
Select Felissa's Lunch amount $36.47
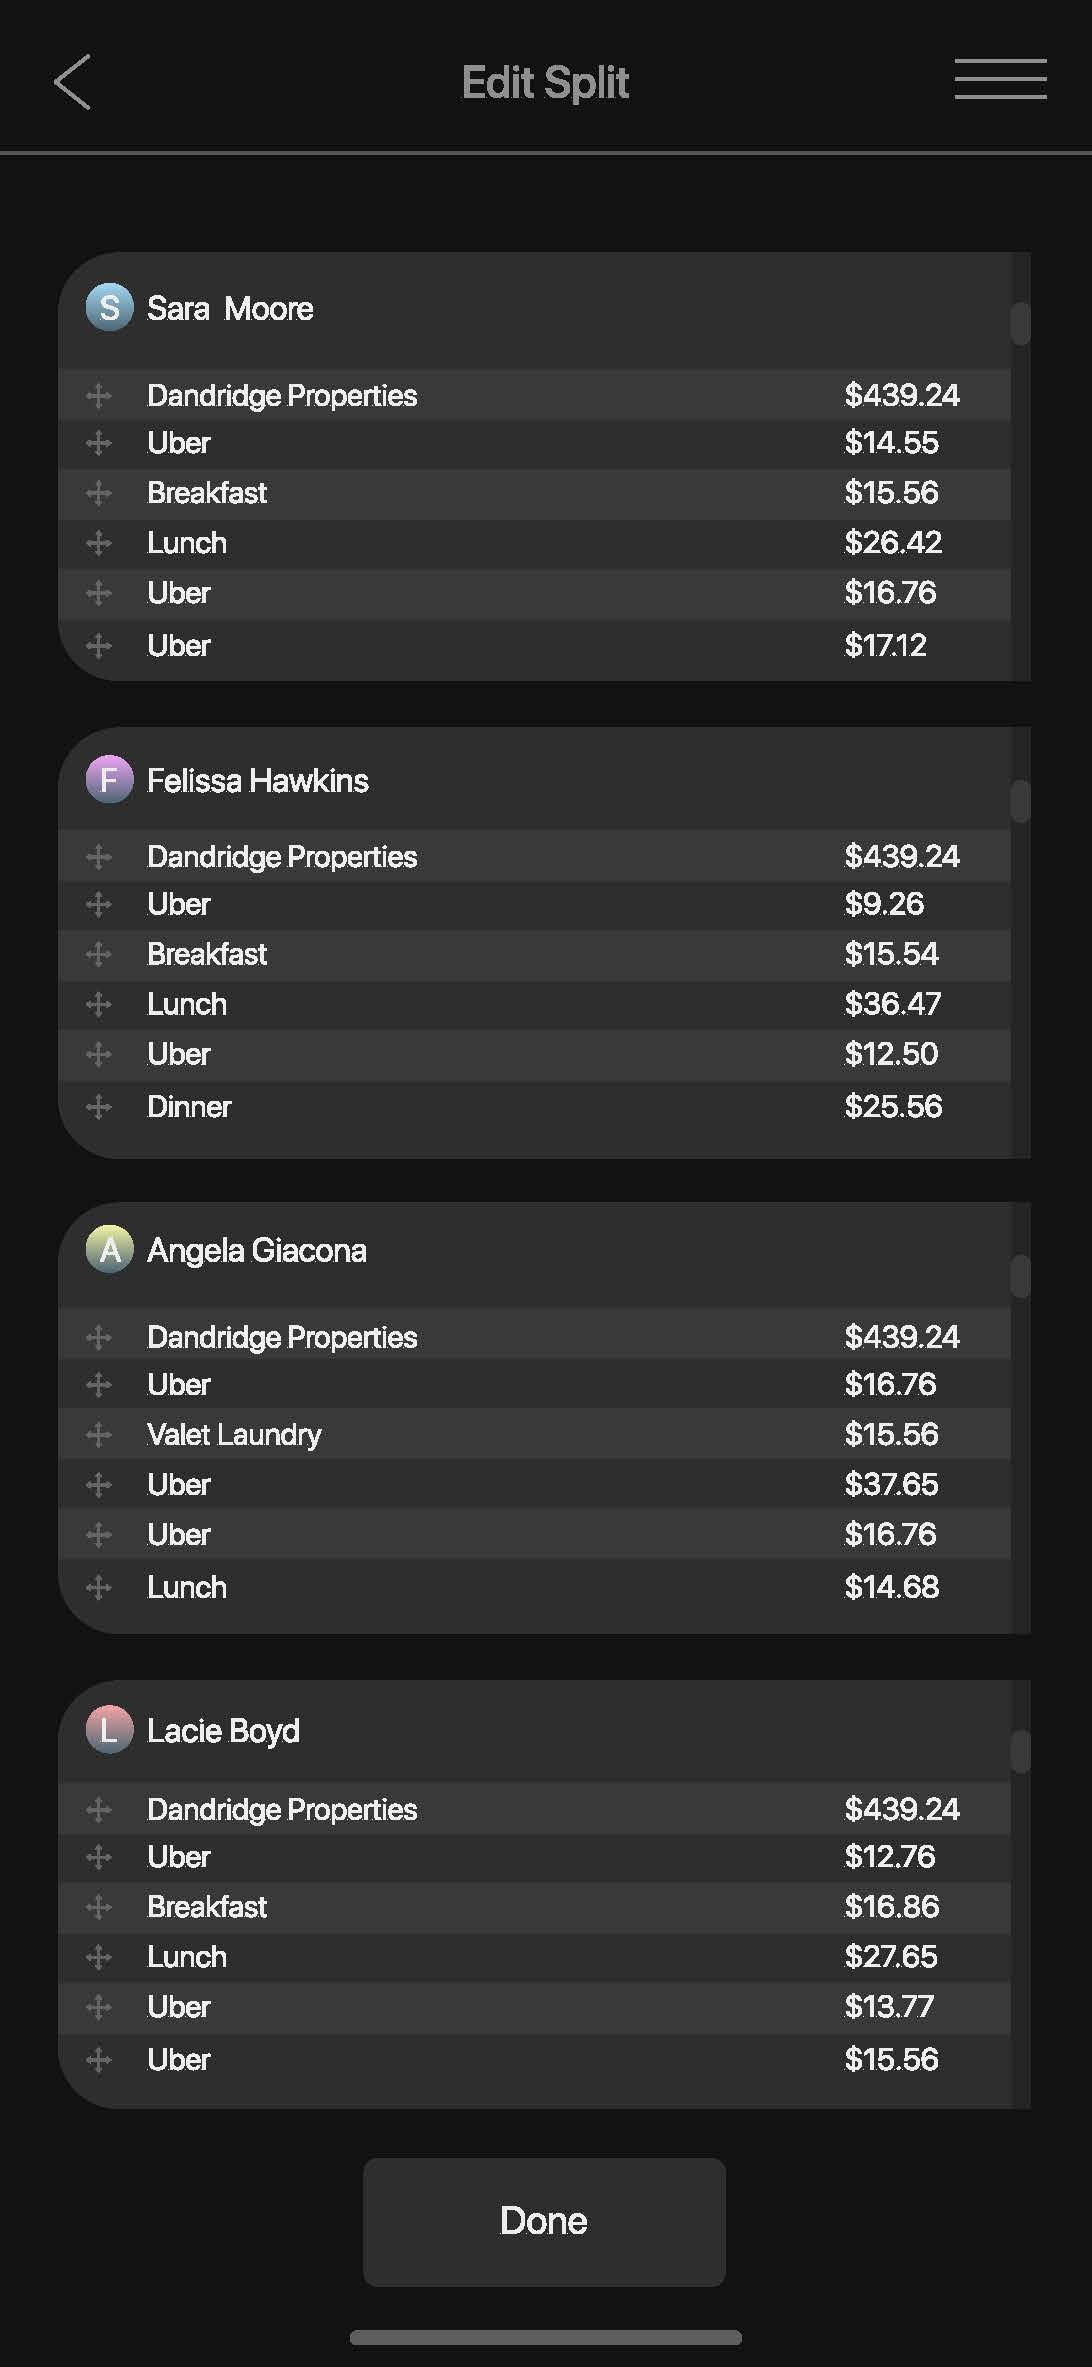[893, 1004]
